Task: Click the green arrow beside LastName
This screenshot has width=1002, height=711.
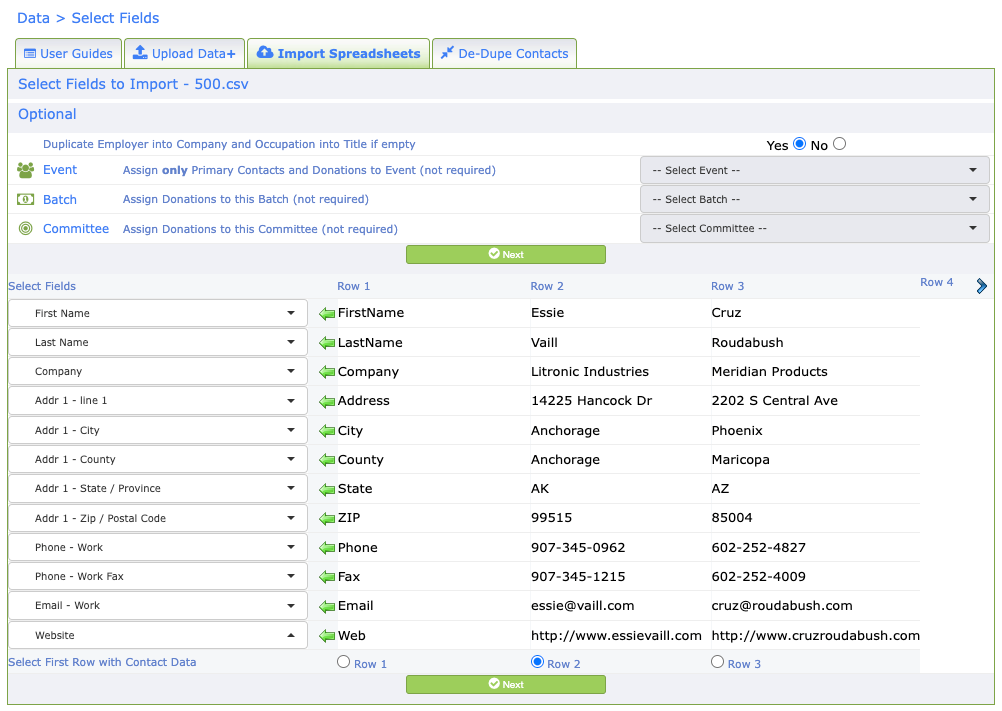Action: tap(327, 343)
